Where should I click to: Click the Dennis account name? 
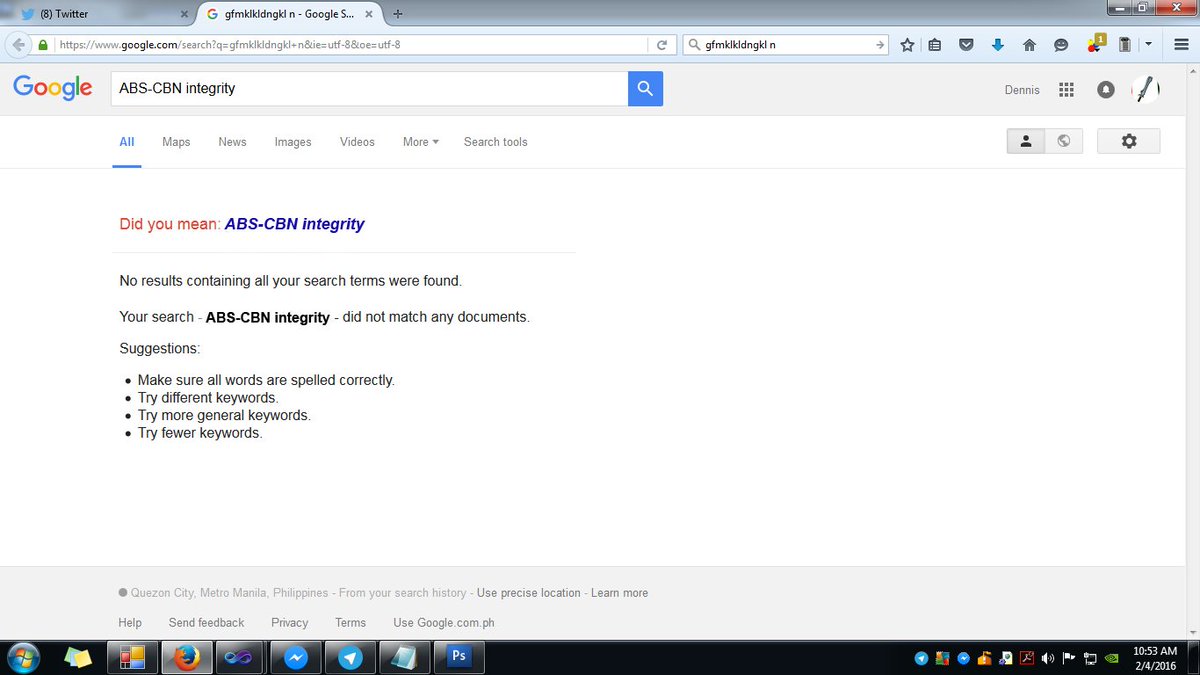1022,90
